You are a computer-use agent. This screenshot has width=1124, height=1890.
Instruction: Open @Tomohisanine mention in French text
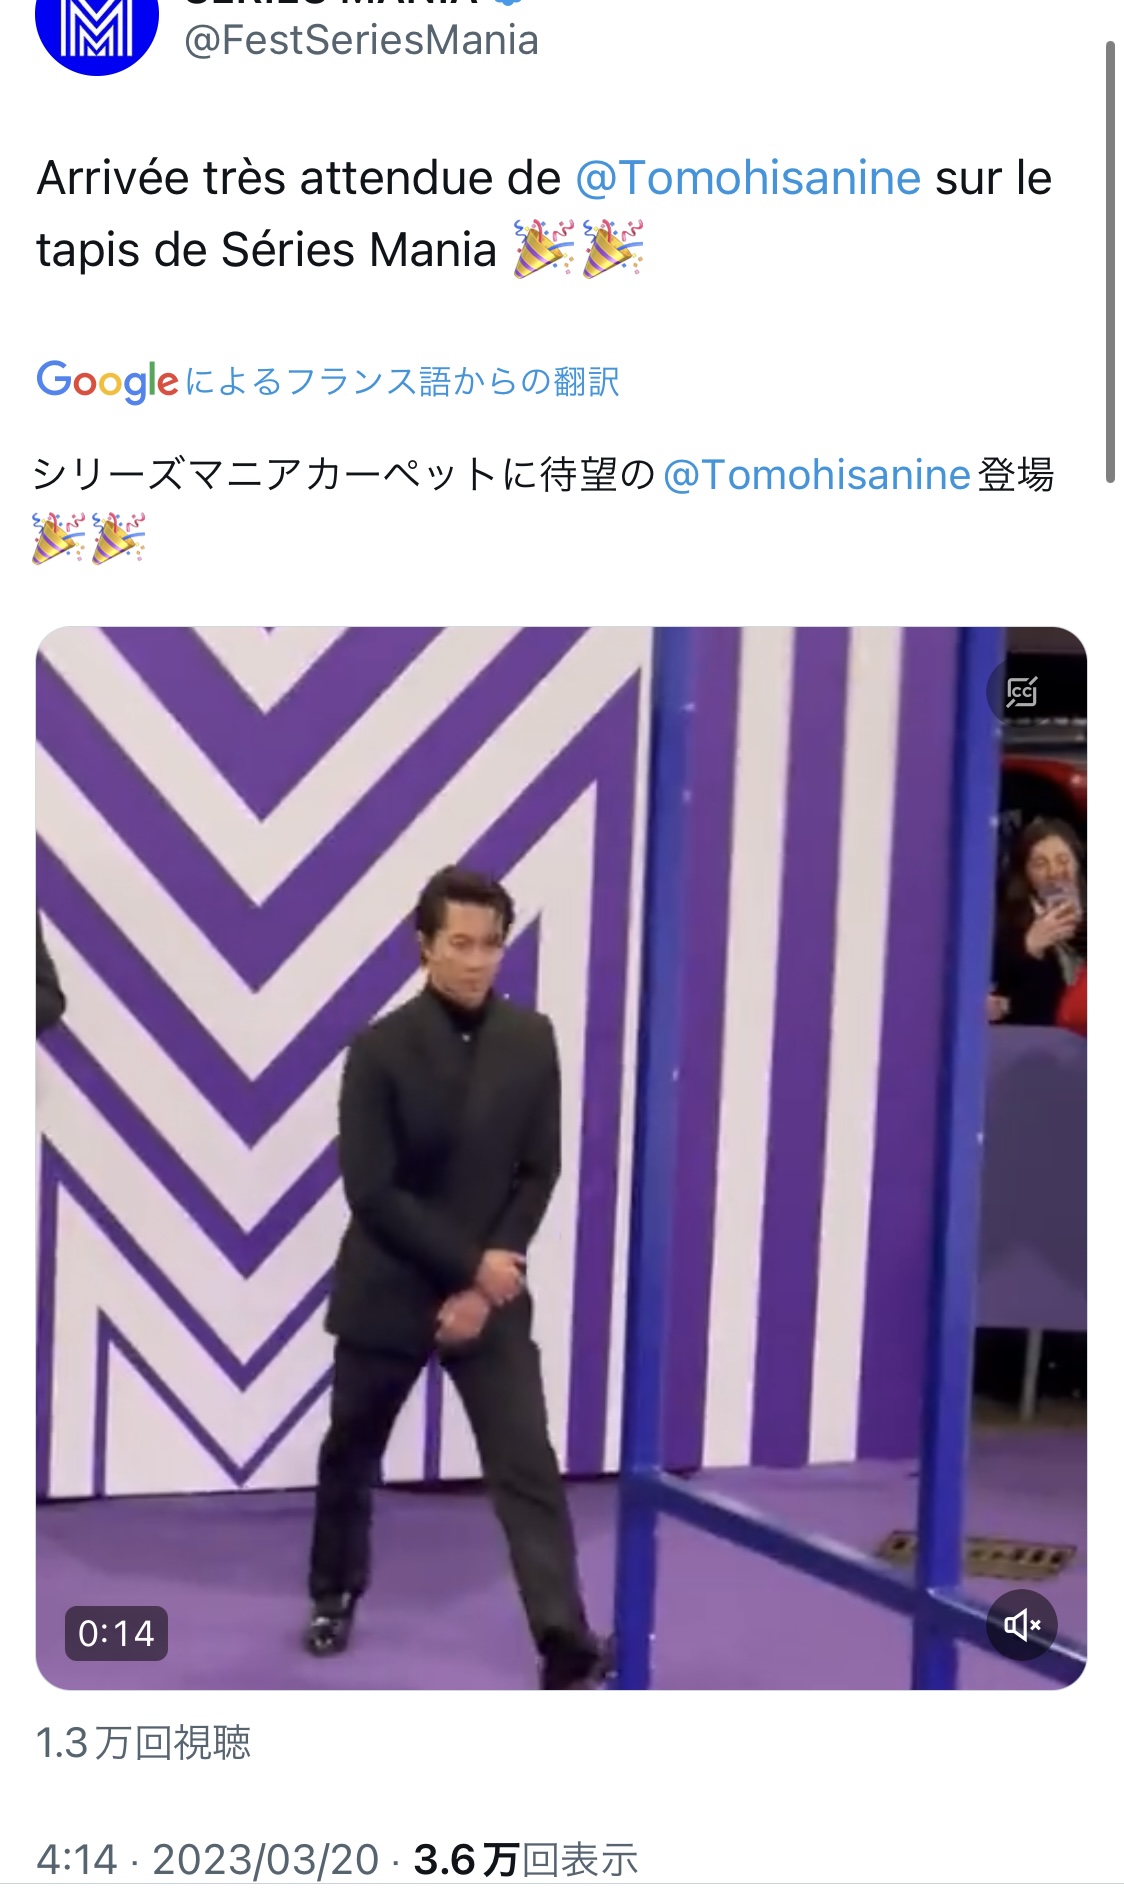[x=748, y=178]
